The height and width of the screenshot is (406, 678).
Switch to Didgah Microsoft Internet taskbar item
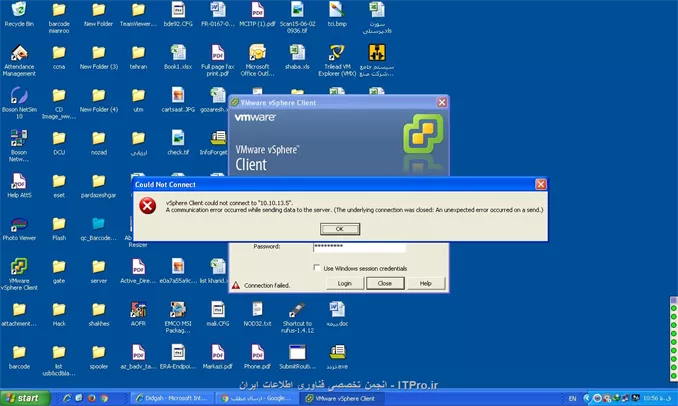[x=172, y=398]
